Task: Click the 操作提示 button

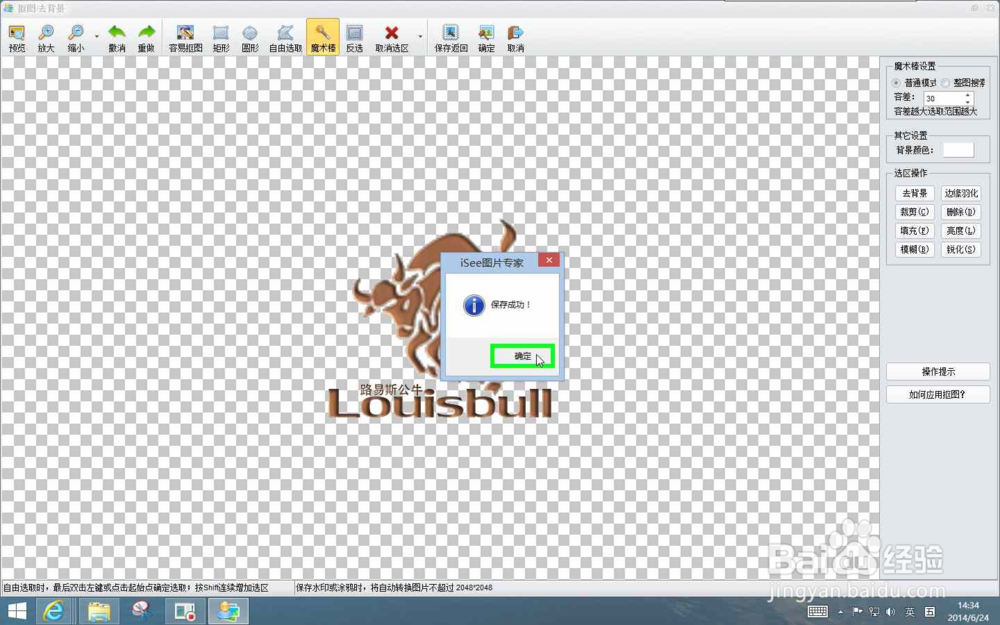Action: click(x=938, y=372)
